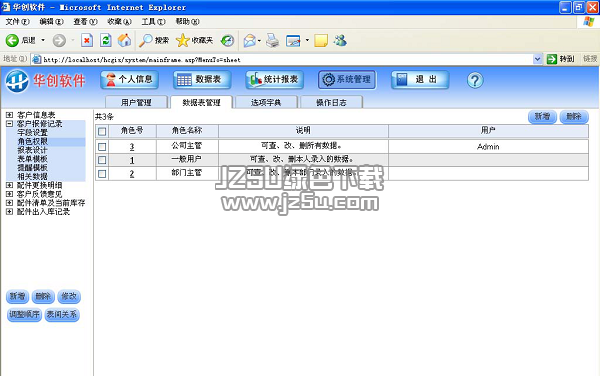Click the 系统管理 gear button
The image size is (600, 376).
click(x=347, y=80)
